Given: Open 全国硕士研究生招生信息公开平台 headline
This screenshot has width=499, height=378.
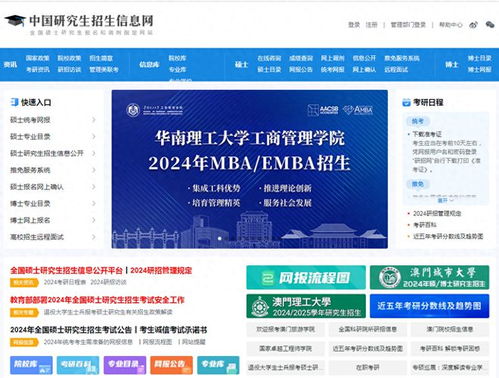Looking at the screenshot, I should 66,270.
